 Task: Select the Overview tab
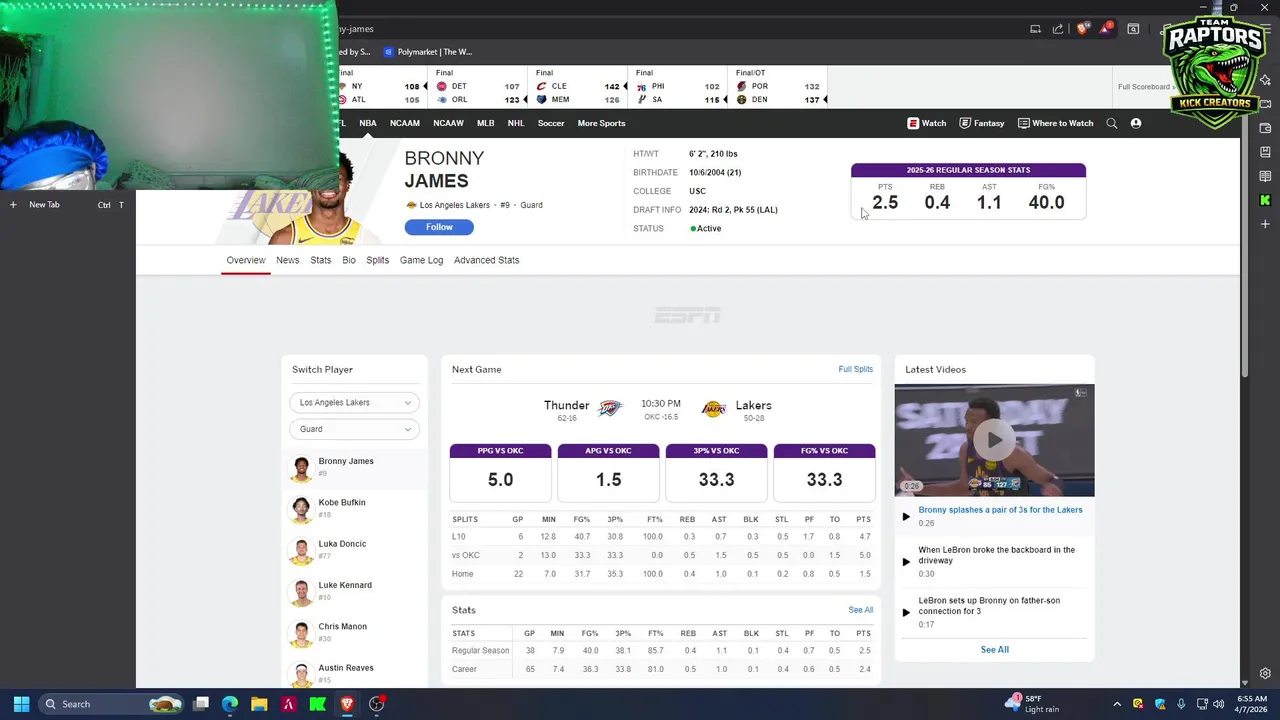coord(246,260)
